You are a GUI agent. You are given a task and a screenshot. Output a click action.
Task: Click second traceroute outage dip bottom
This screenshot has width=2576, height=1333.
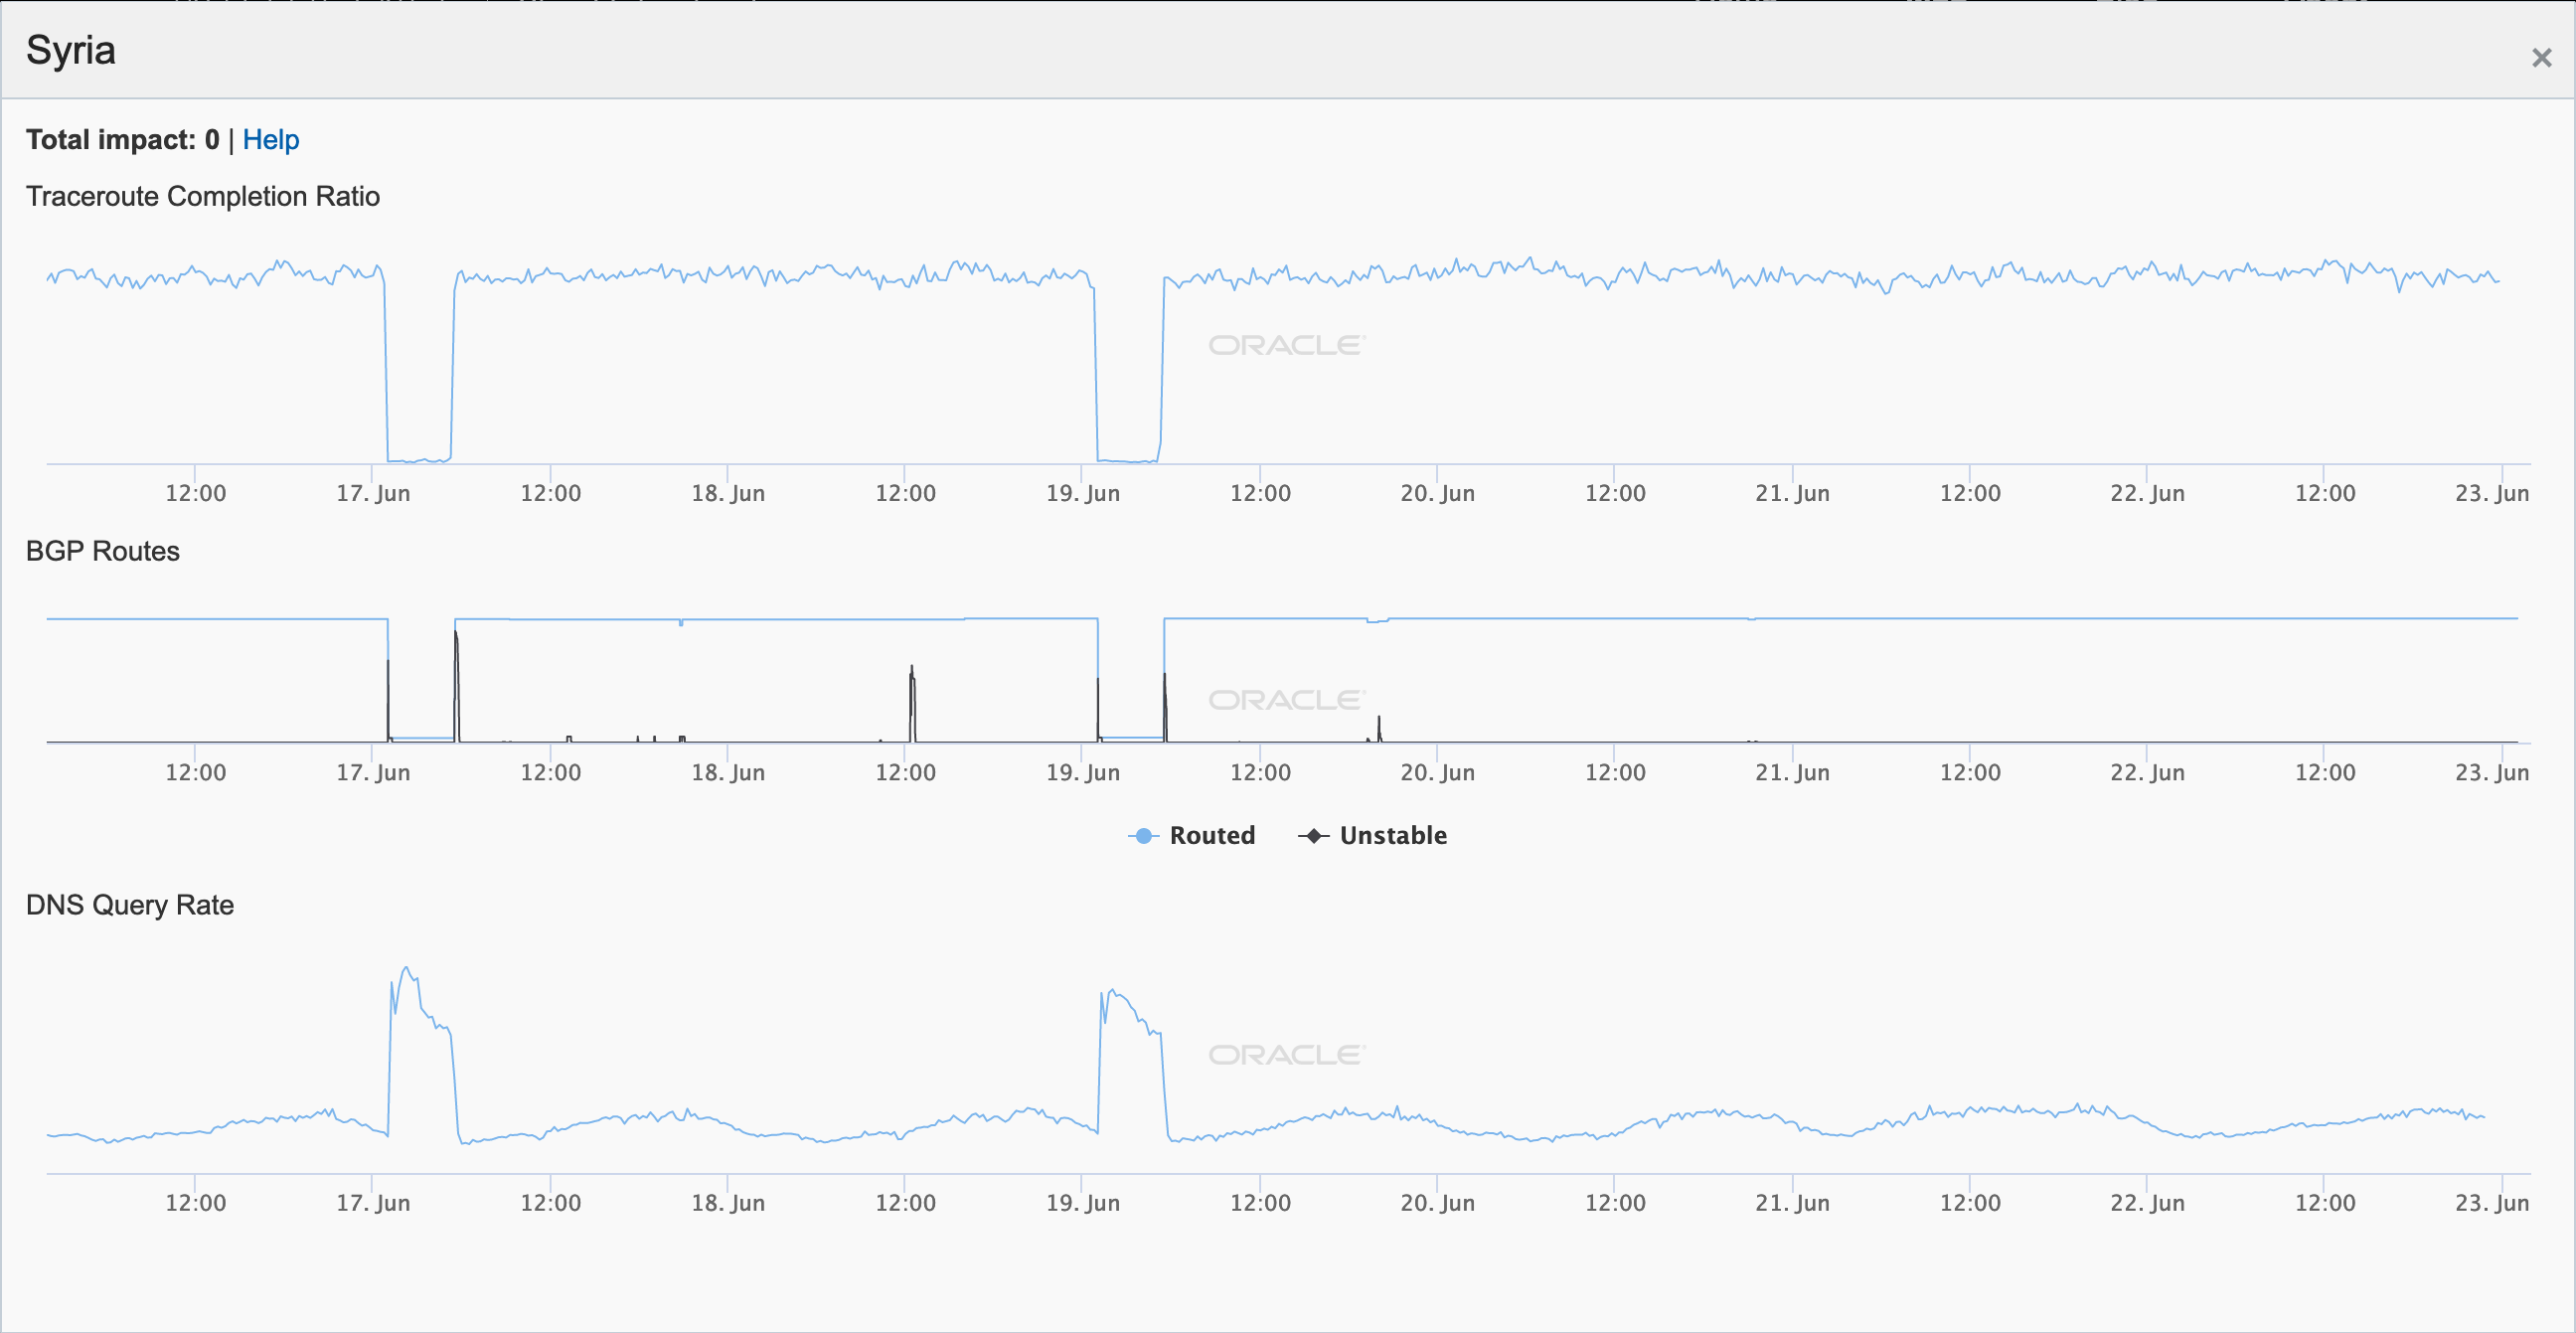point(1128,460)
